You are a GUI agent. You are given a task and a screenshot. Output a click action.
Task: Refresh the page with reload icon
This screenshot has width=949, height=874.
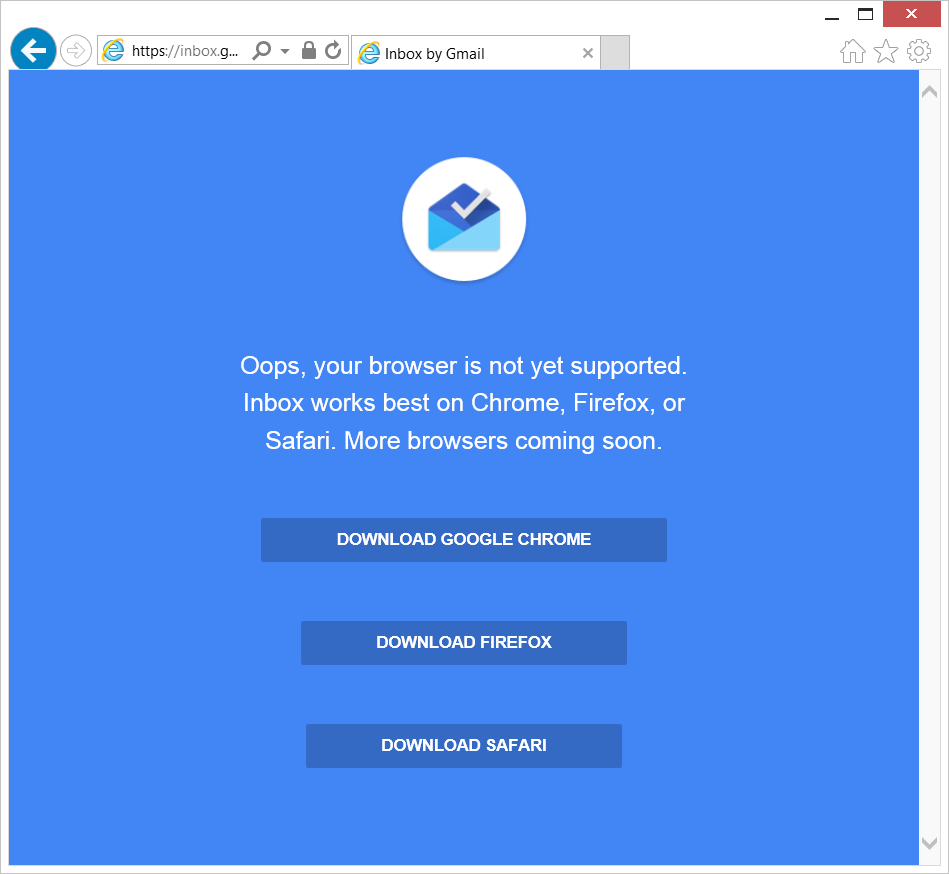click(333, 50)
